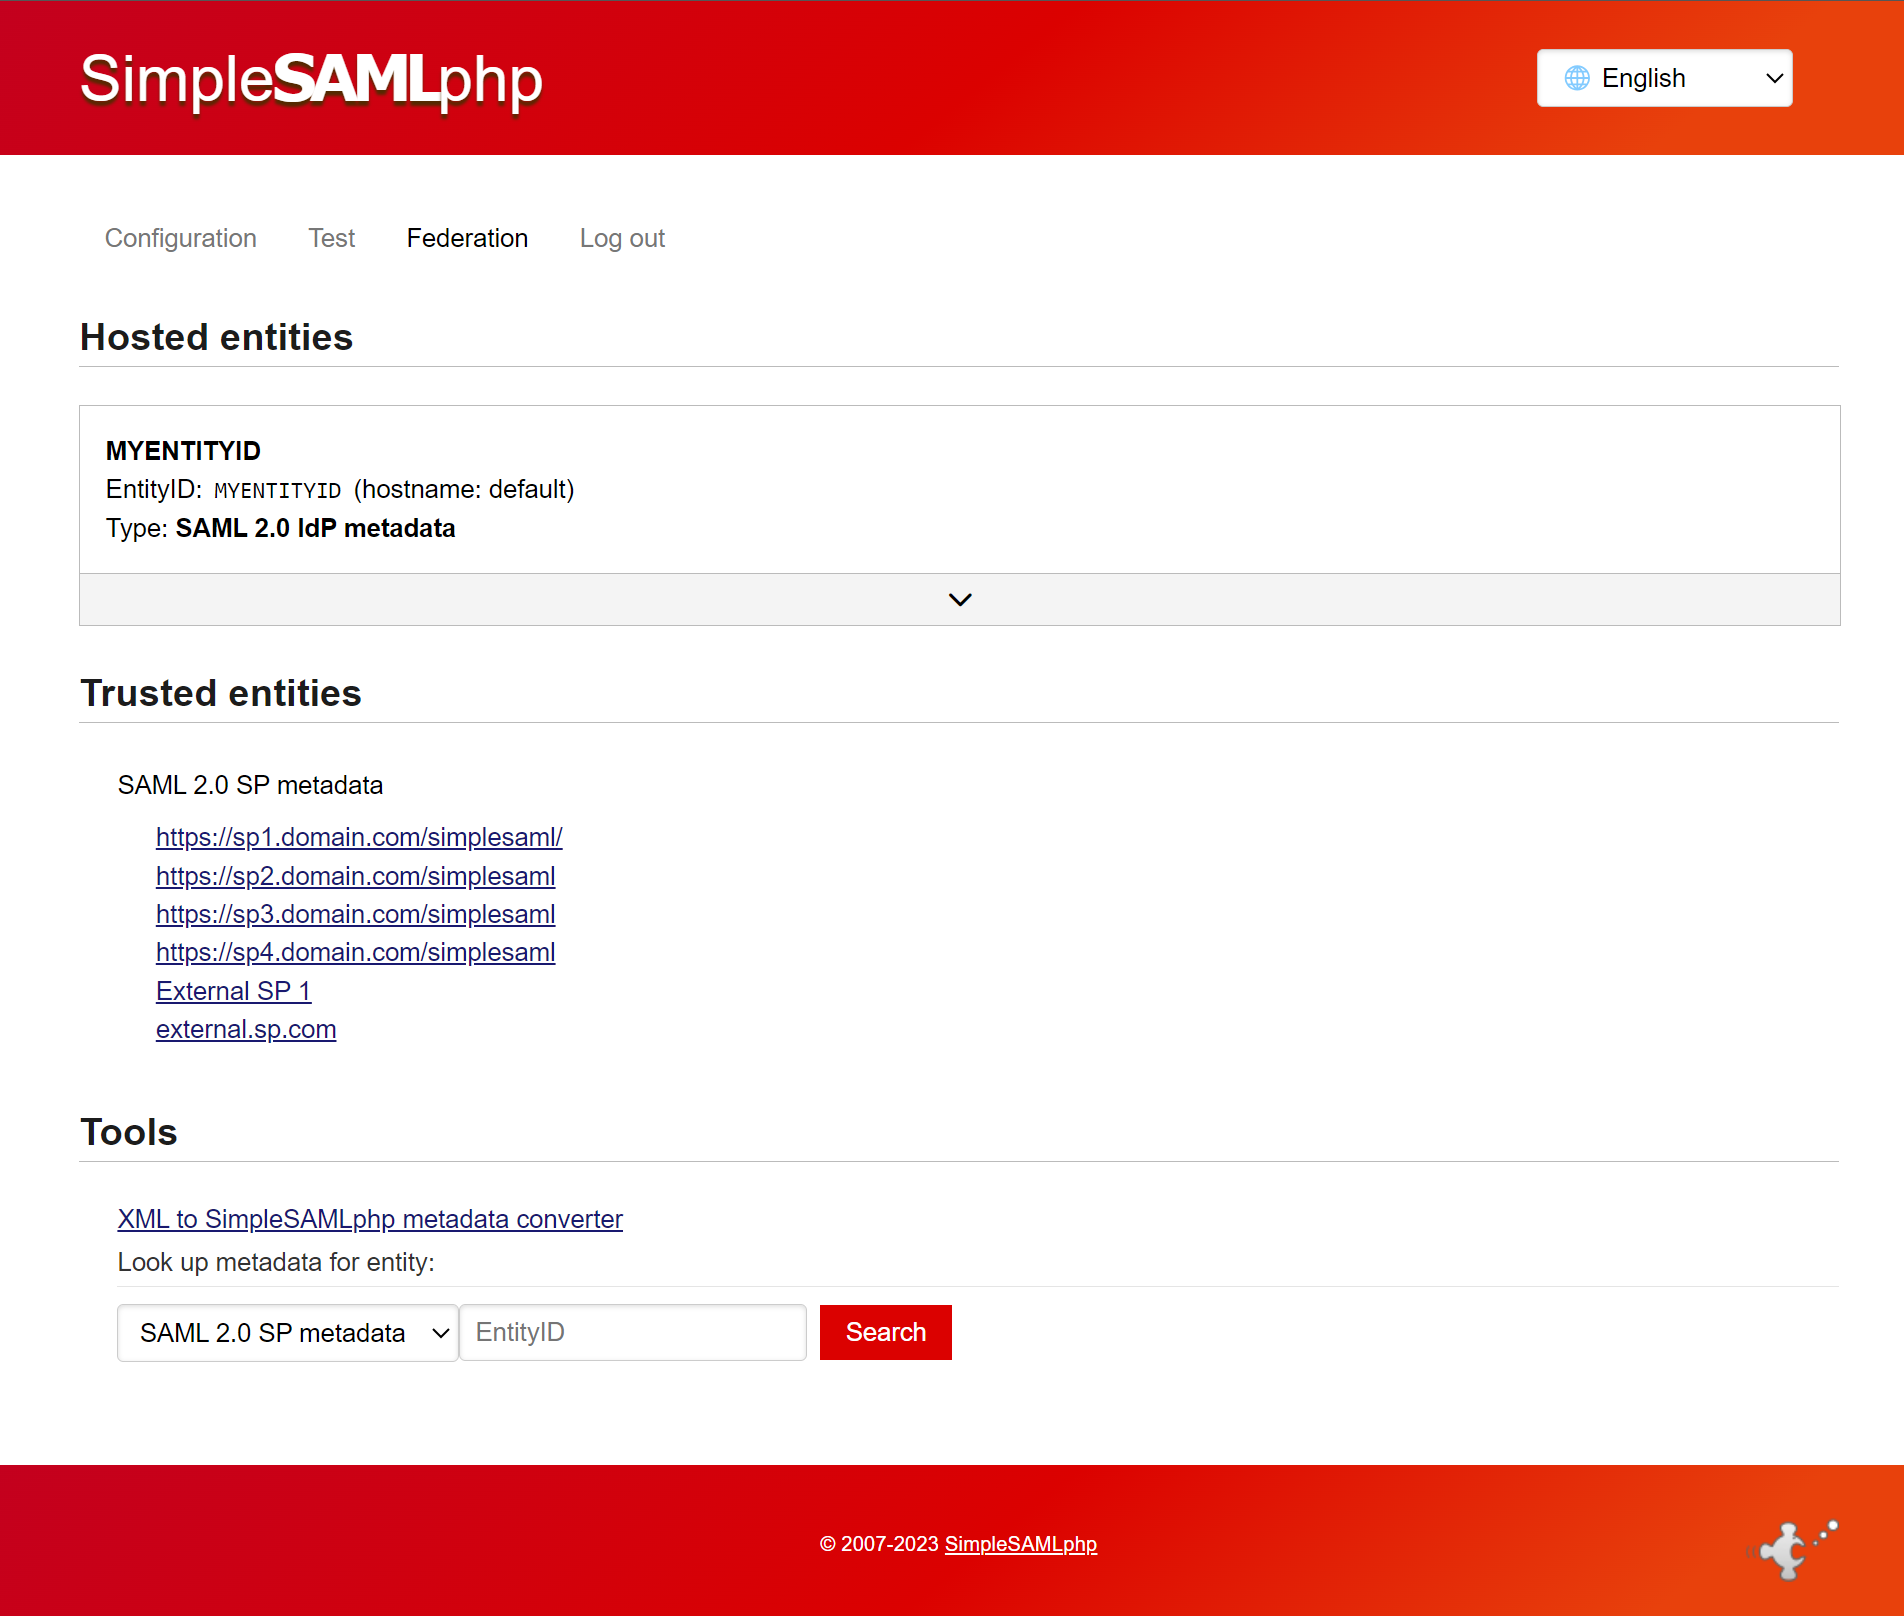Open the external.sp.com link

[x=246, y=1029]
